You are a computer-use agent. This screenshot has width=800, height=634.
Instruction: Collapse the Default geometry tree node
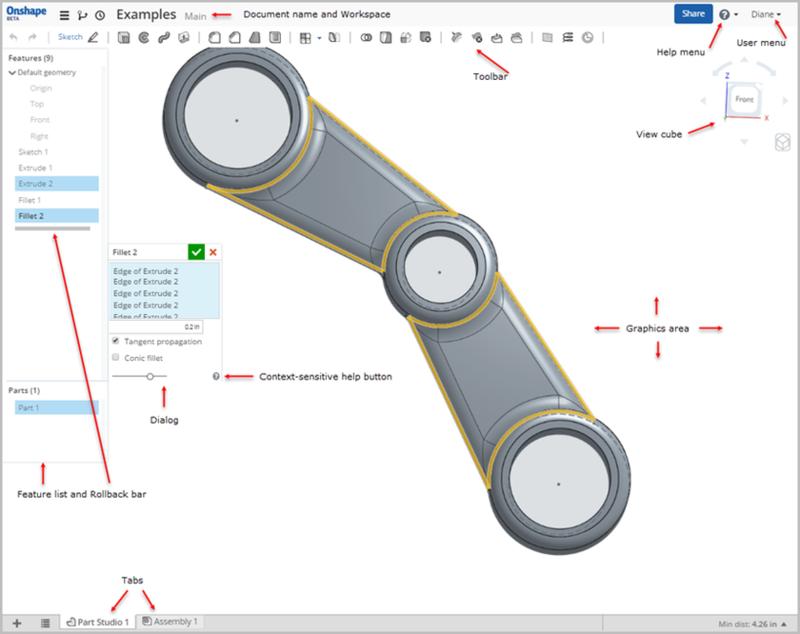pyautogui.click(x=12, y=73)
